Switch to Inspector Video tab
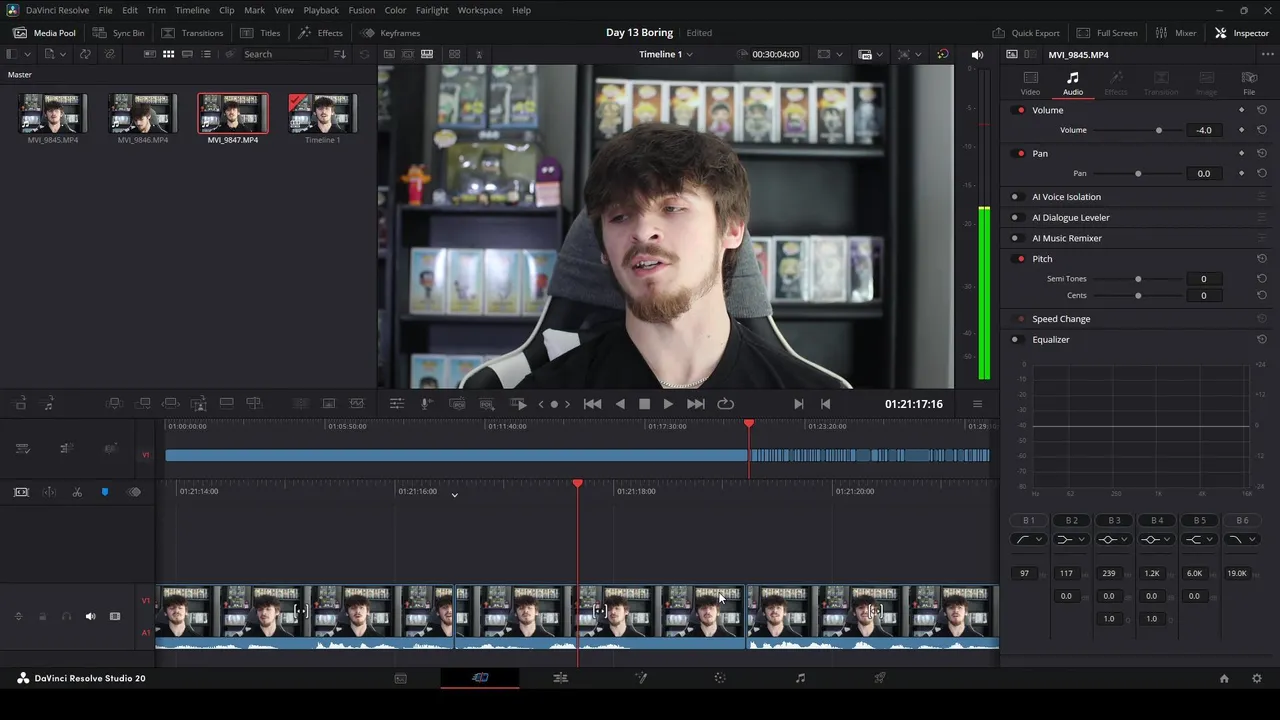The width and height of the screenshot is (1280, 720). [x=1030, y=83]
